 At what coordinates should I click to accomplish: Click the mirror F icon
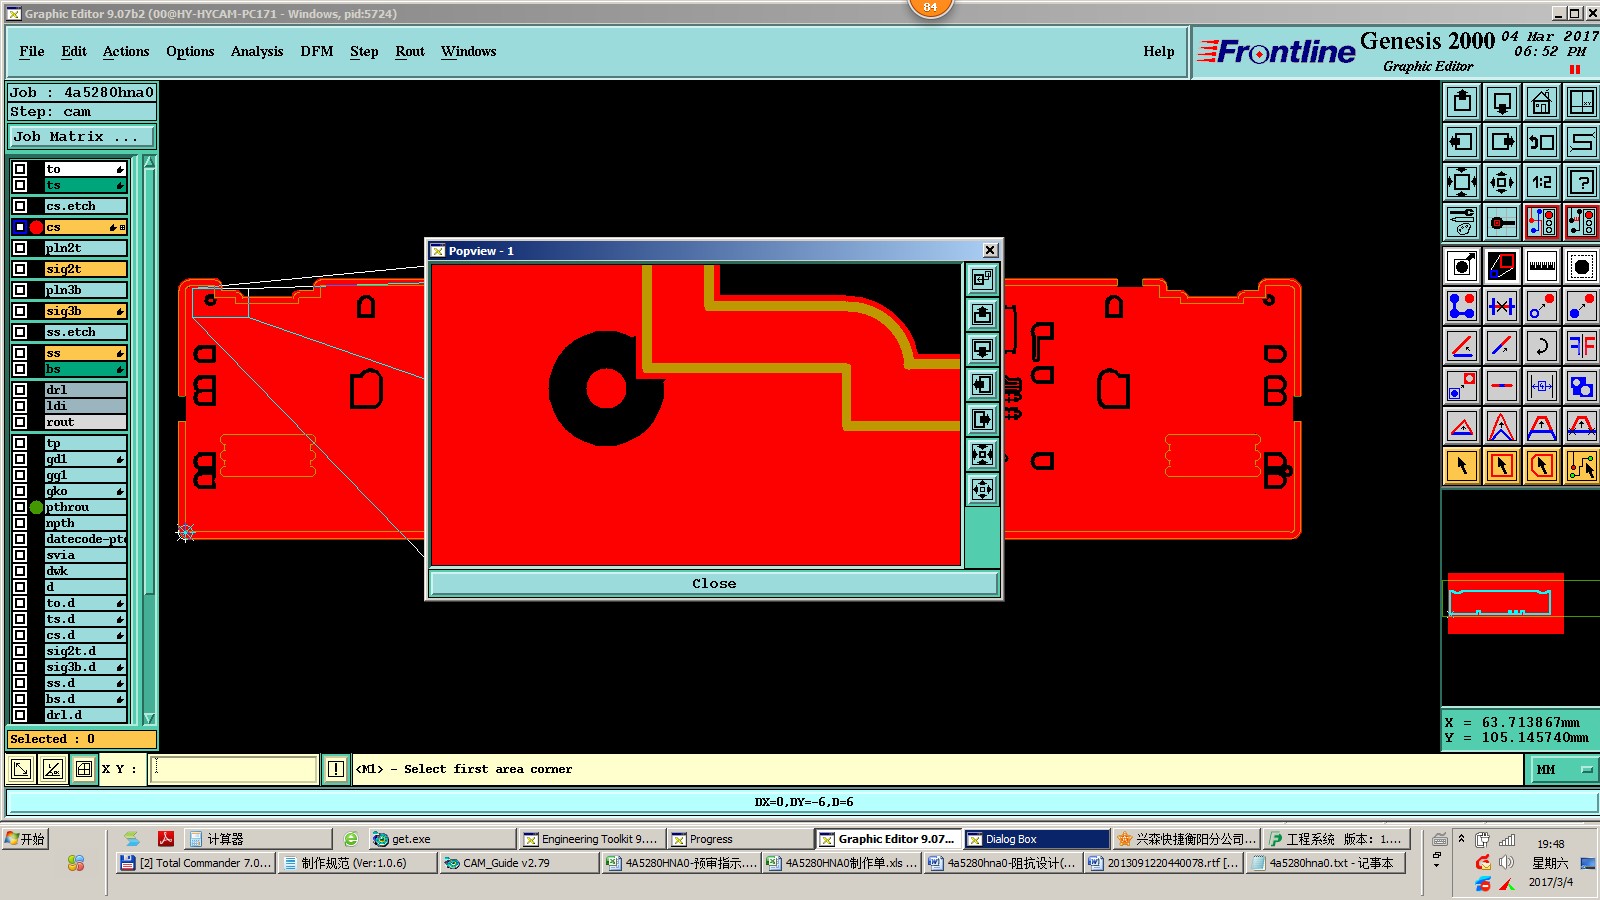1582,346
